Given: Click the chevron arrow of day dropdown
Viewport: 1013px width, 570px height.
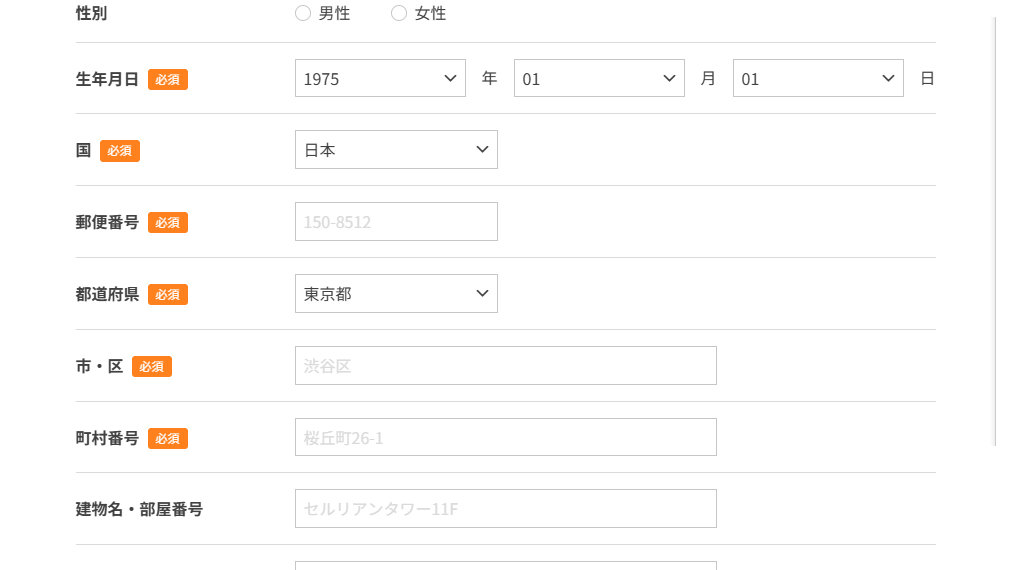Looking at the screenshot, I should click(x=888, y=78).
